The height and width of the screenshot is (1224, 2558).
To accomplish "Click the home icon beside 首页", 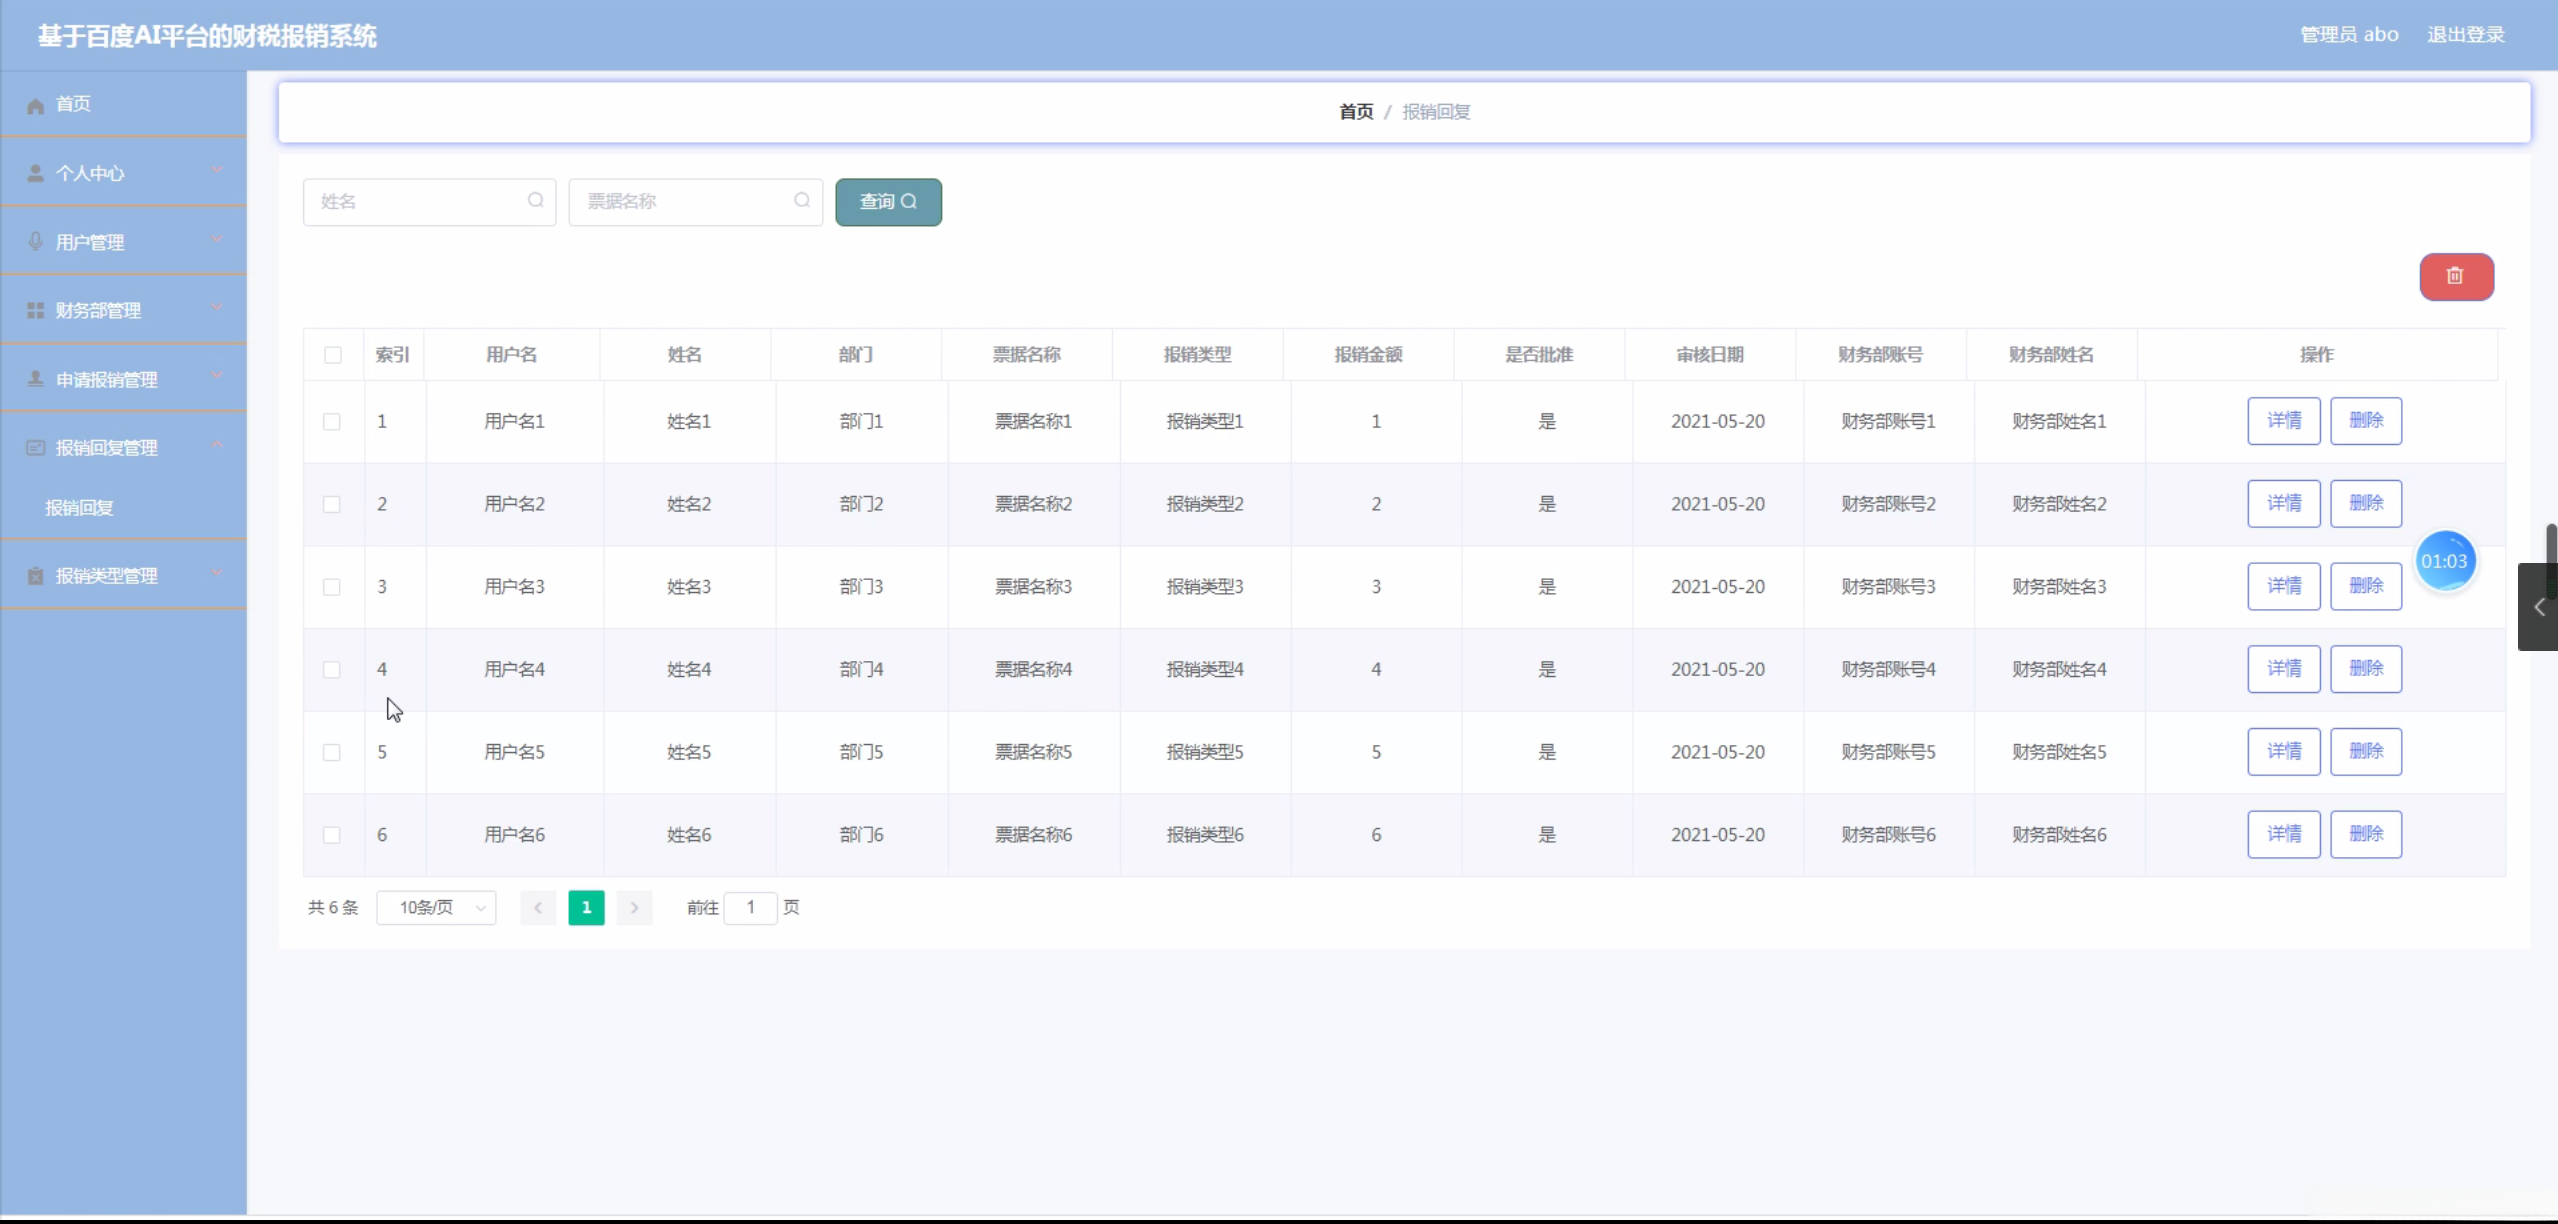I will pyautogui.click(x=36, y=105).
